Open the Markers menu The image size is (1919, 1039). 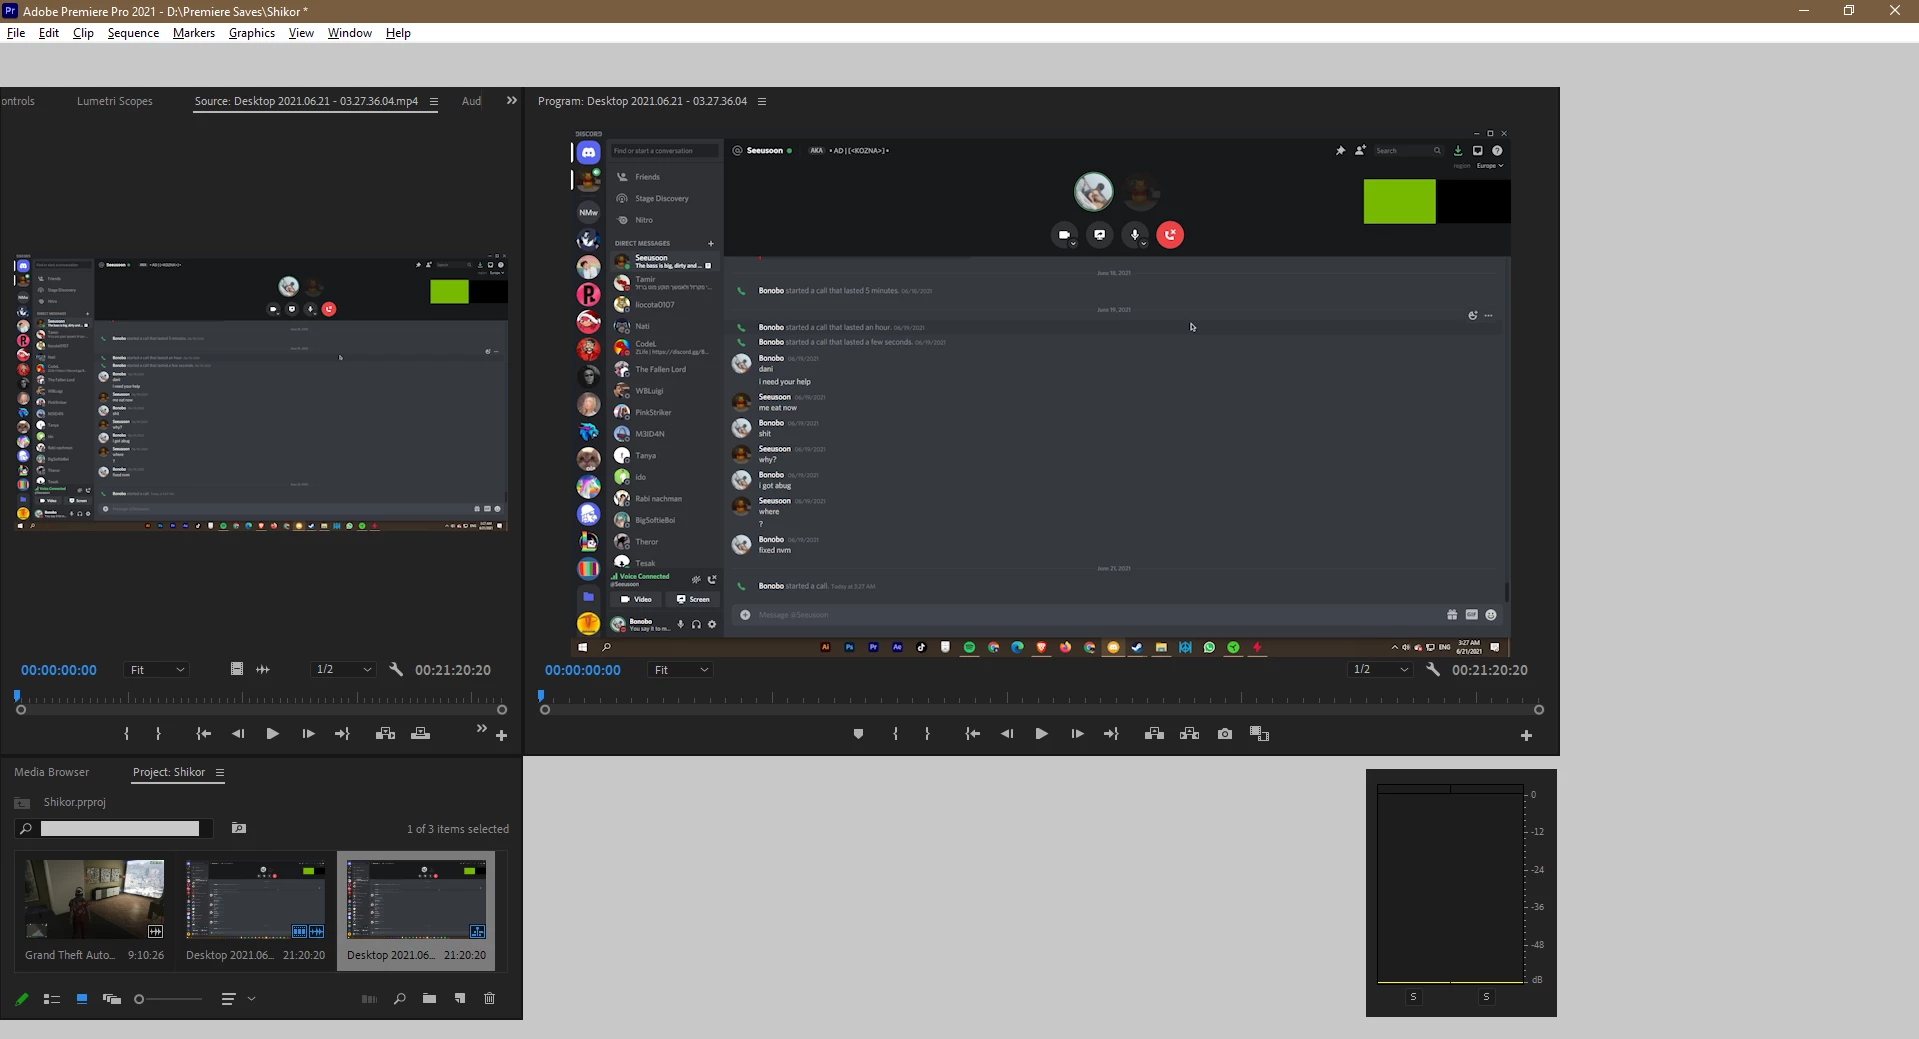194,33
